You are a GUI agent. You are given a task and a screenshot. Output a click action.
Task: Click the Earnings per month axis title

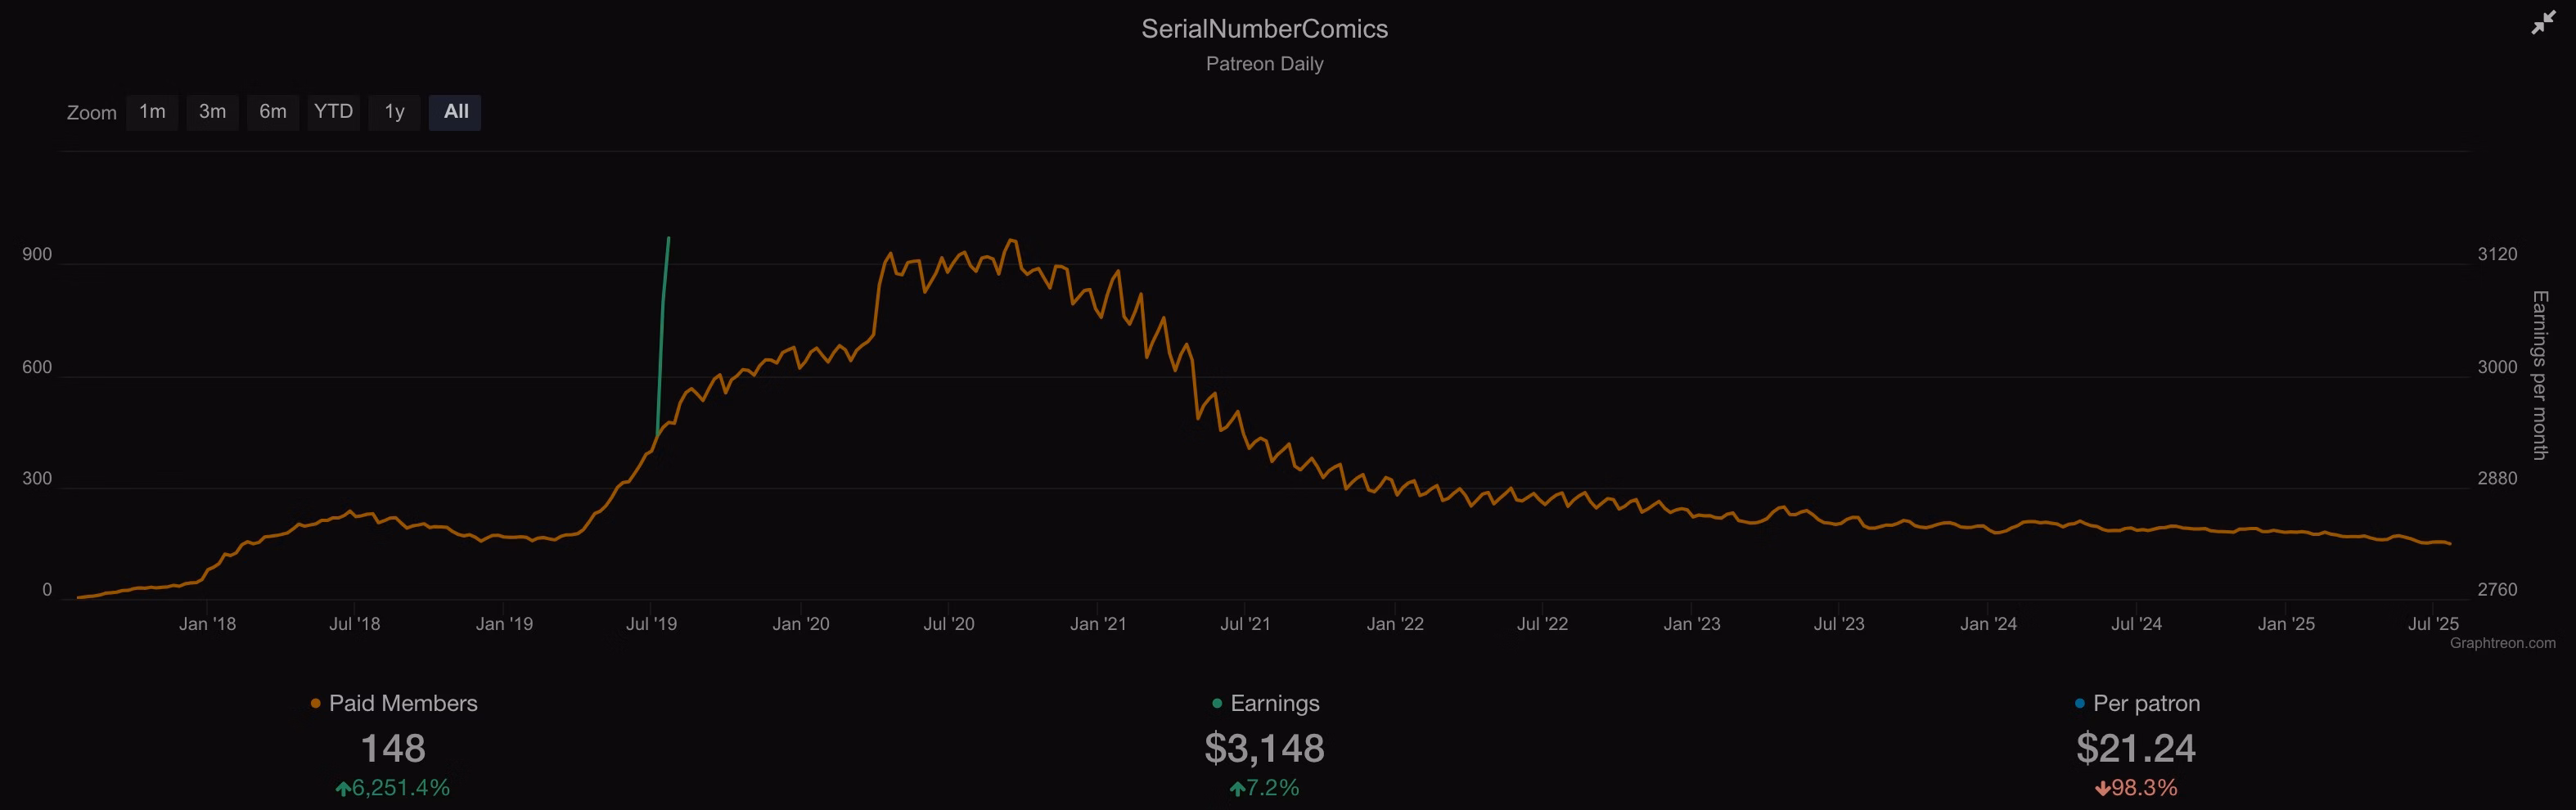click(2540, 375)
